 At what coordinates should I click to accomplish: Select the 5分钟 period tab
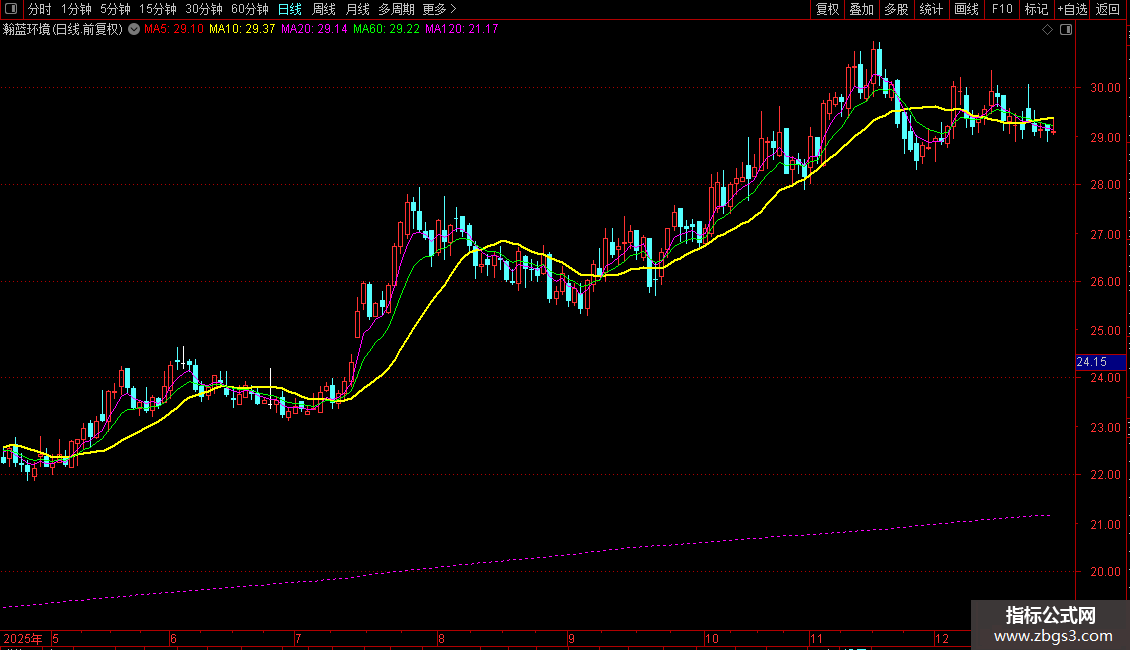[x=115, y=9]
